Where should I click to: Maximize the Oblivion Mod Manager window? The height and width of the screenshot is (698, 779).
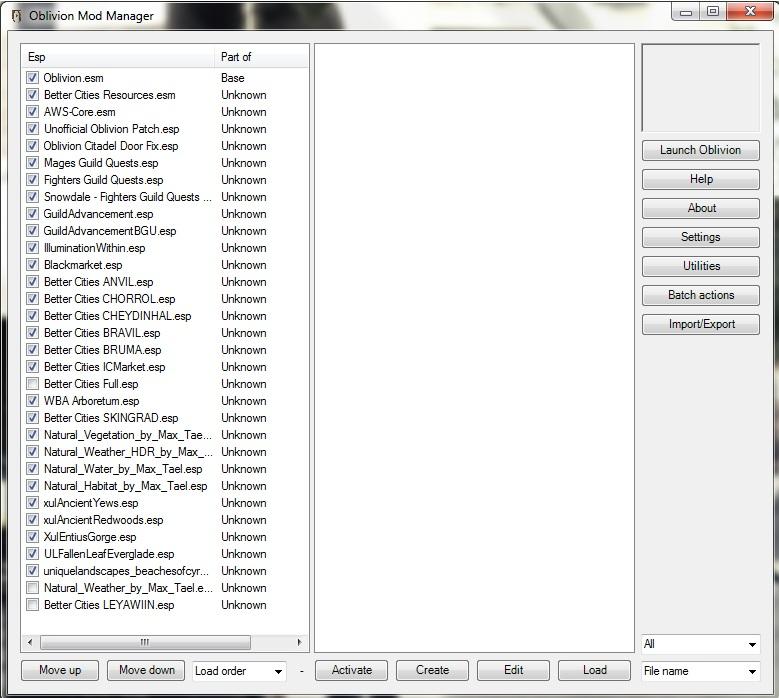pyautogui.click(x=713, y=11)
